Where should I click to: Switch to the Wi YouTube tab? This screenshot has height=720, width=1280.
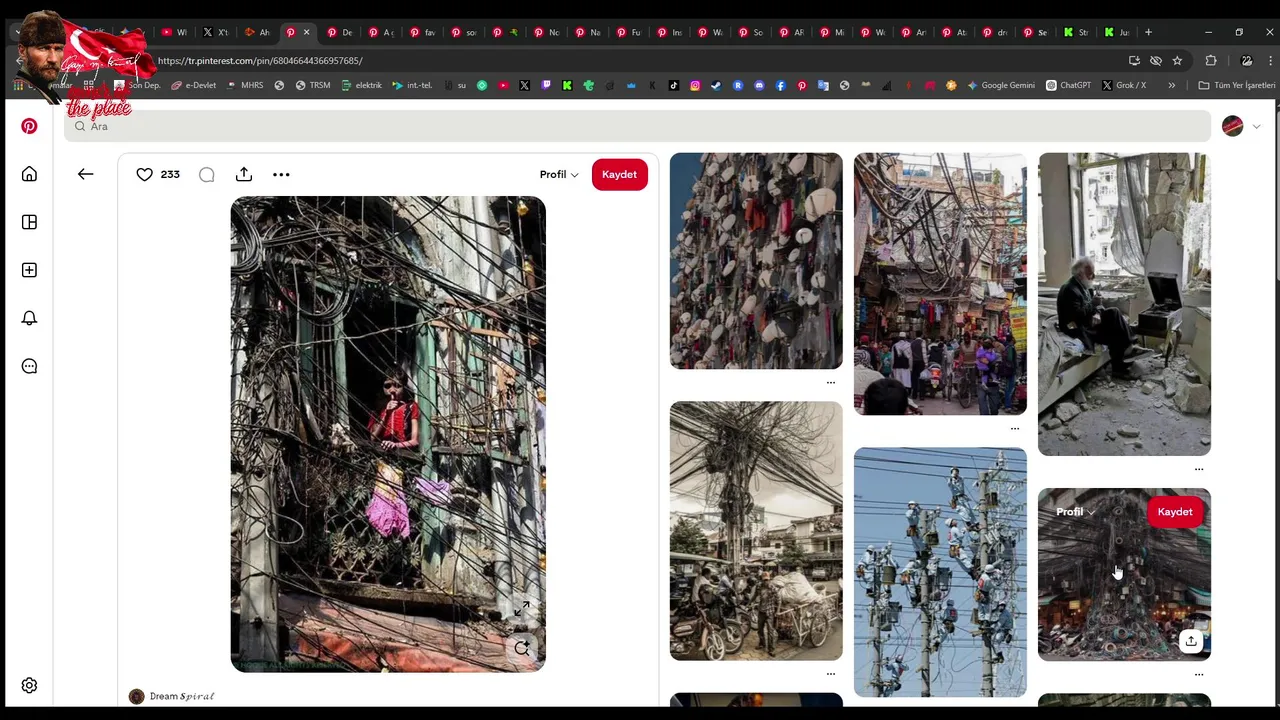[174, 32]
